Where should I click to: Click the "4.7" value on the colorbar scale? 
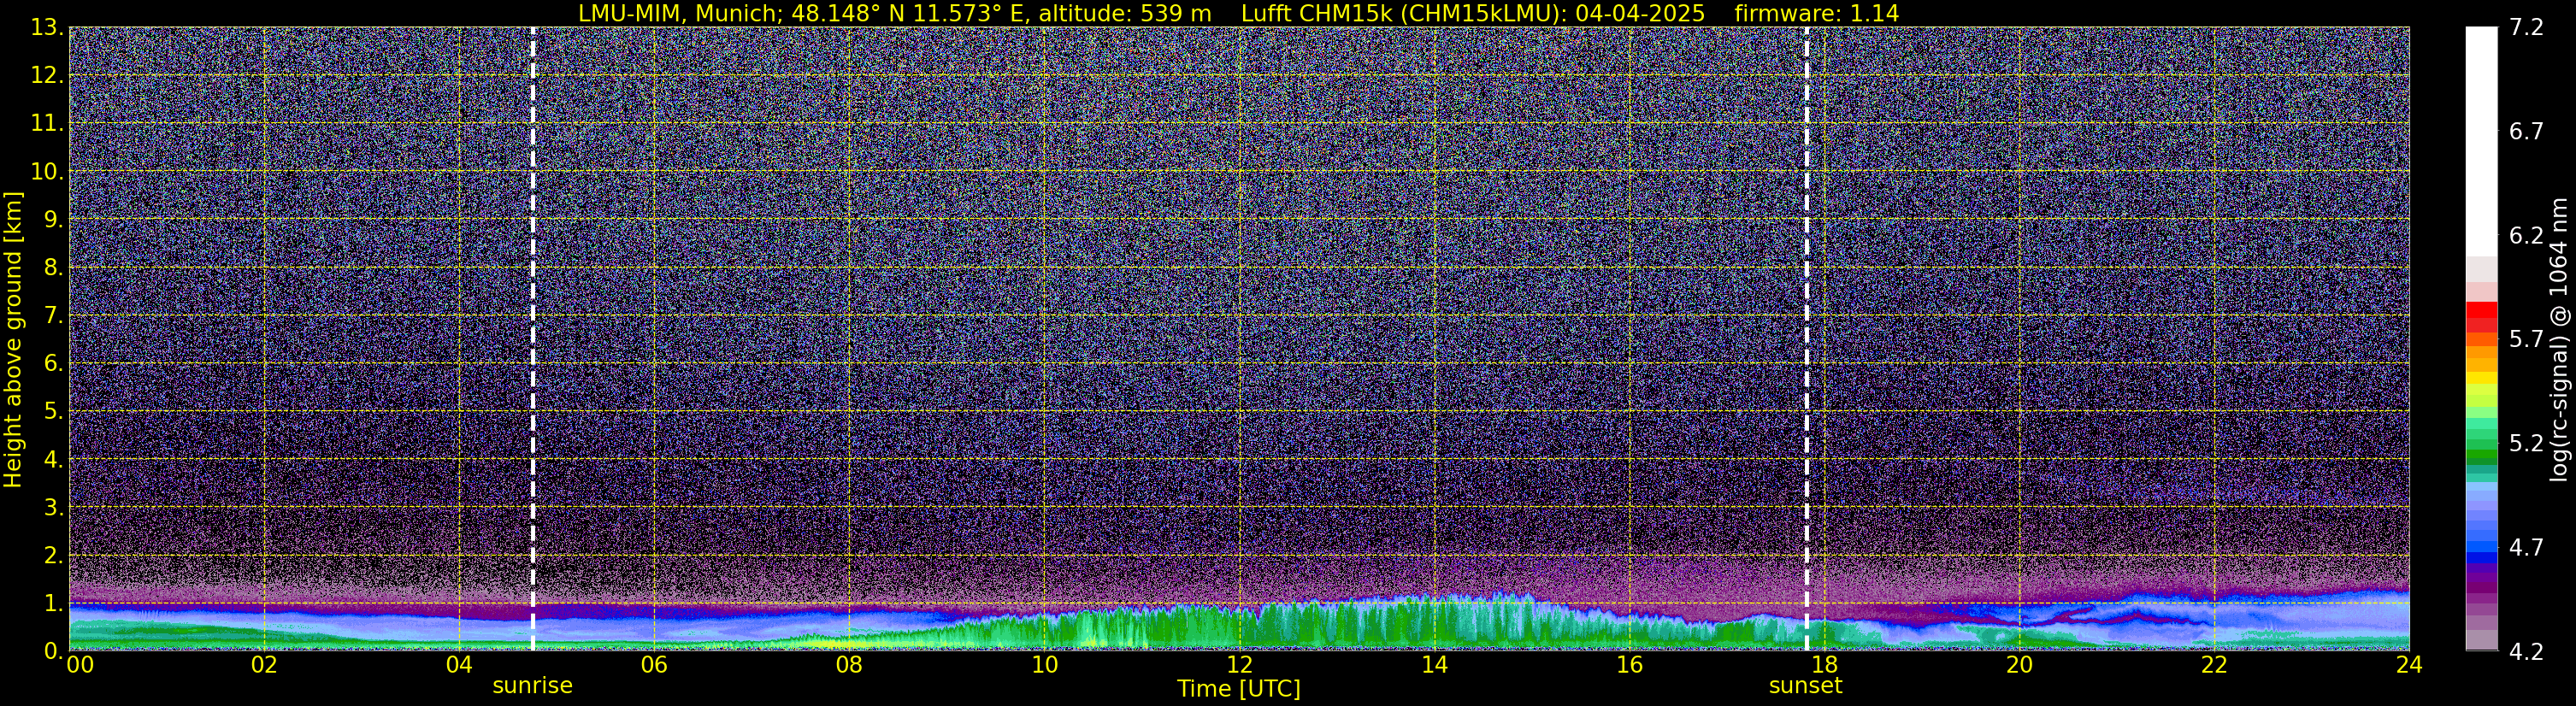click(2527, 547)
